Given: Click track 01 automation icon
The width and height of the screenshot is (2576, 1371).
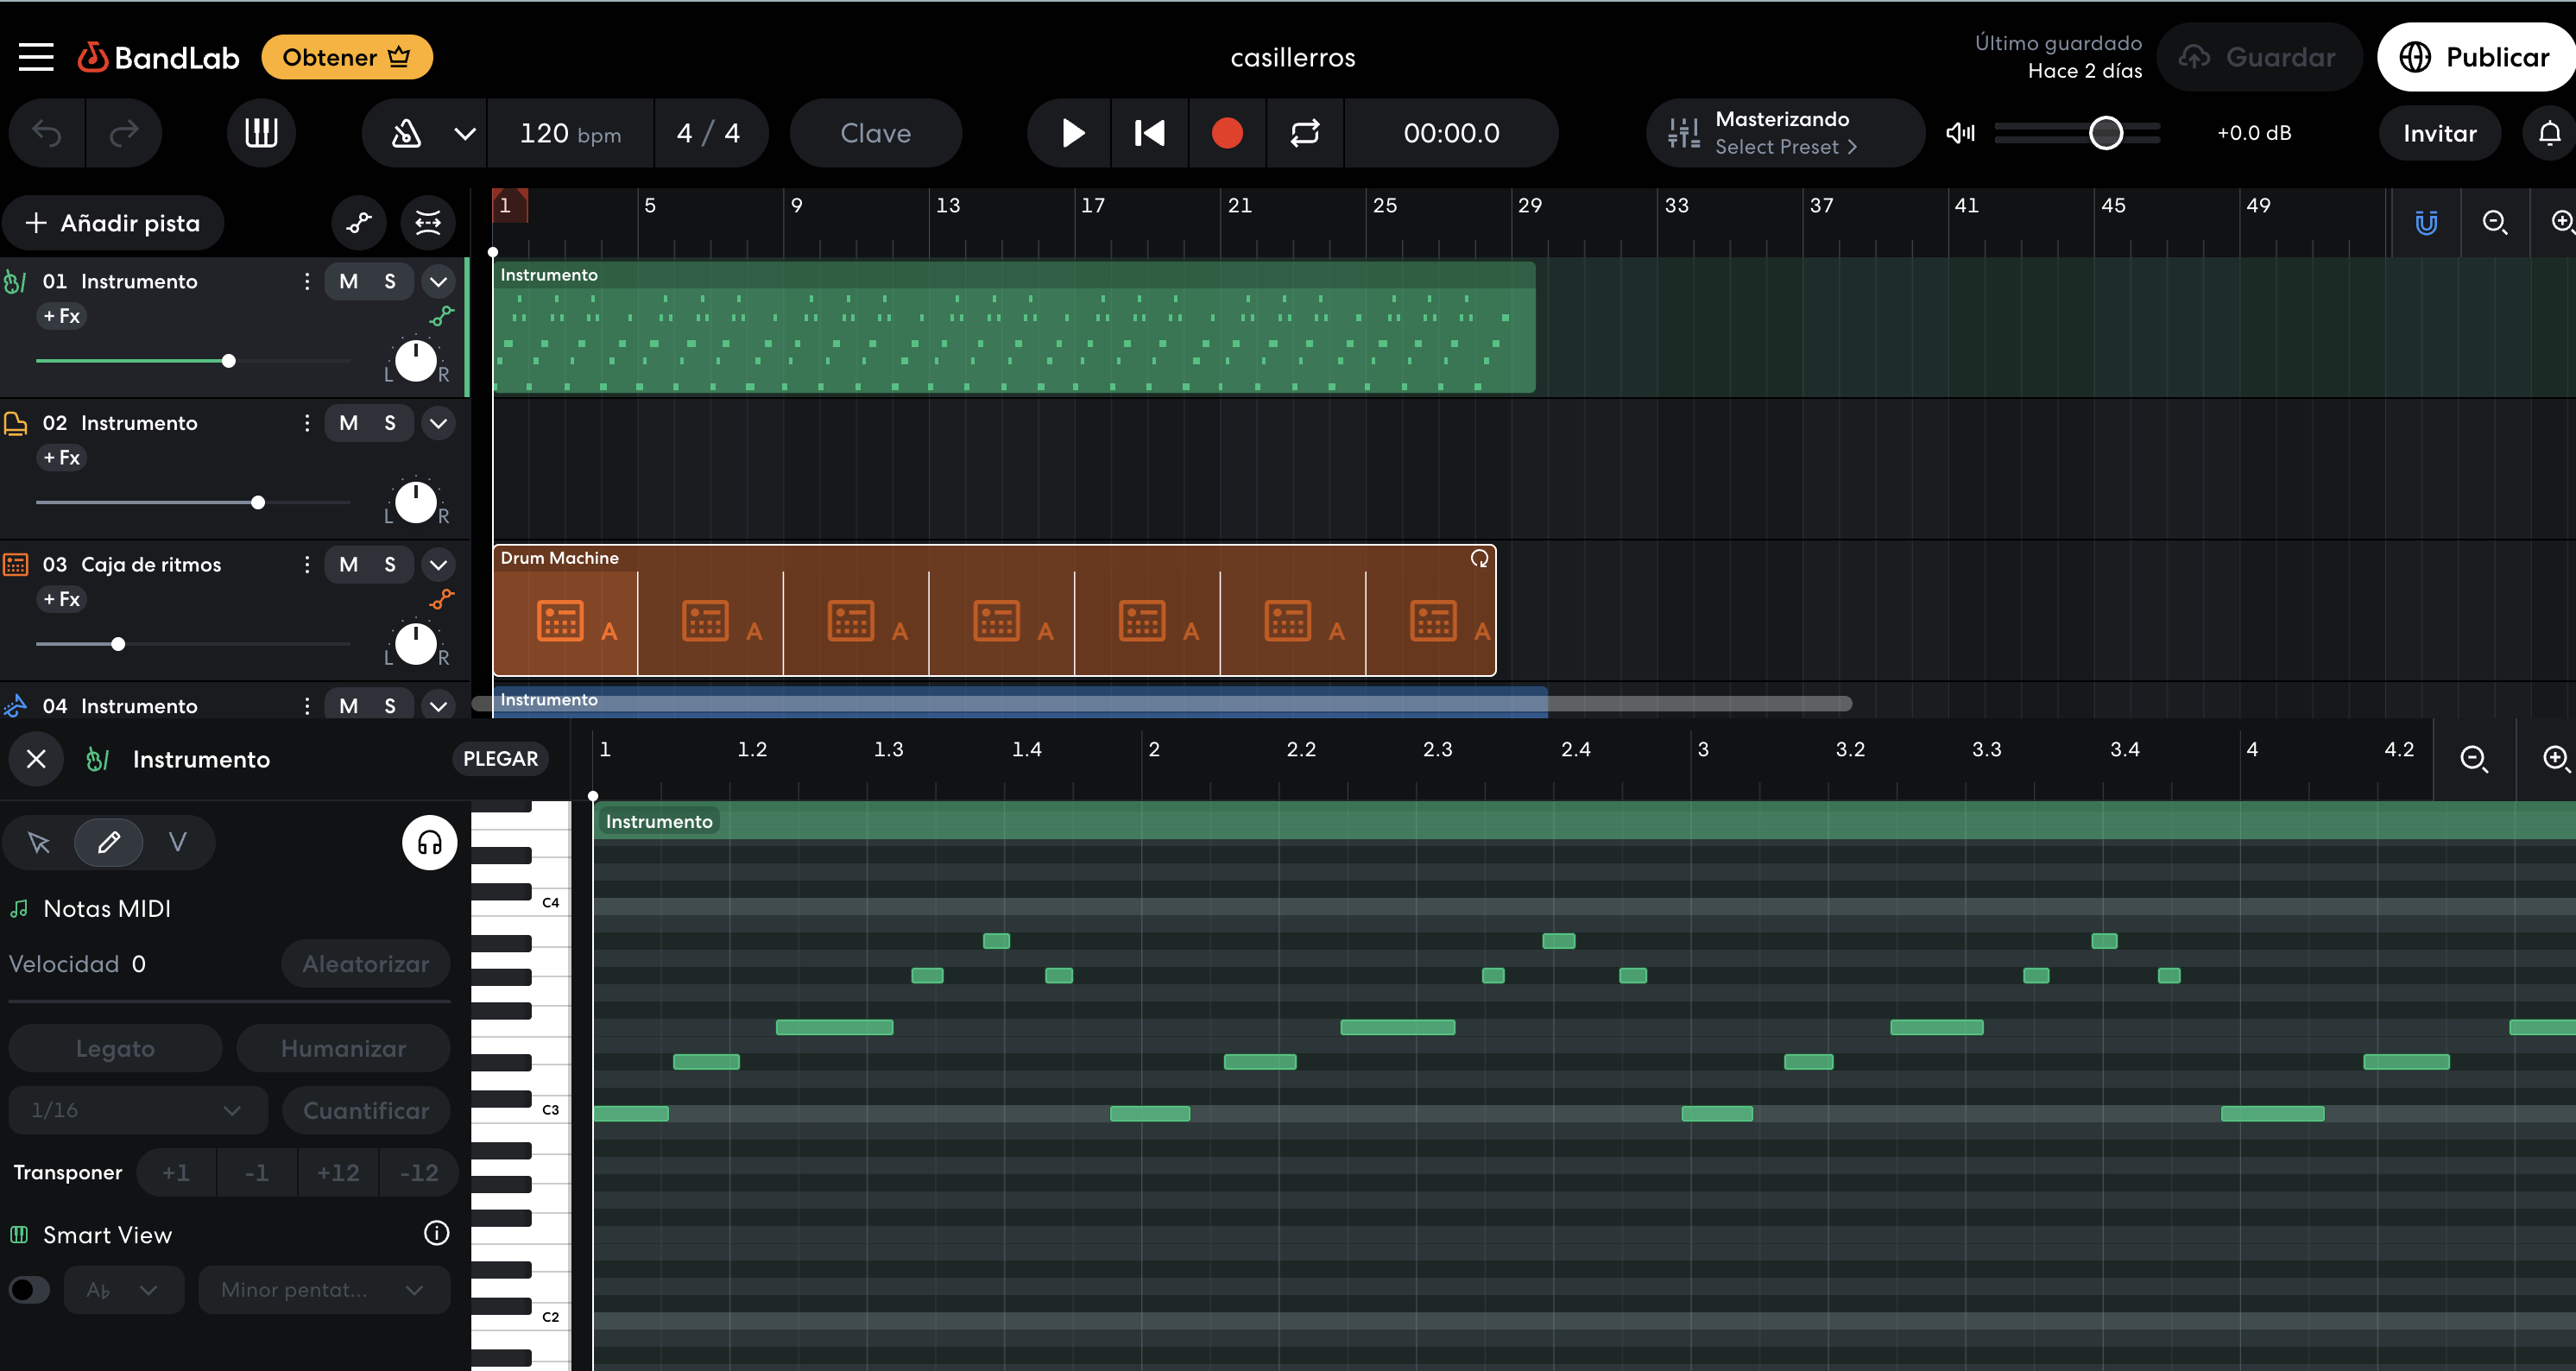Looking at the screenshot, I should pos(442,316).
